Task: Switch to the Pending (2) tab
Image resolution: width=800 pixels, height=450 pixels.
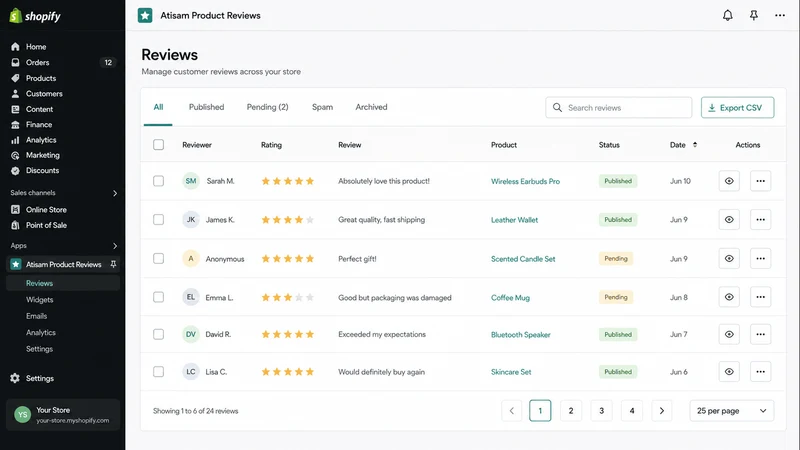Action: (267, 107)
